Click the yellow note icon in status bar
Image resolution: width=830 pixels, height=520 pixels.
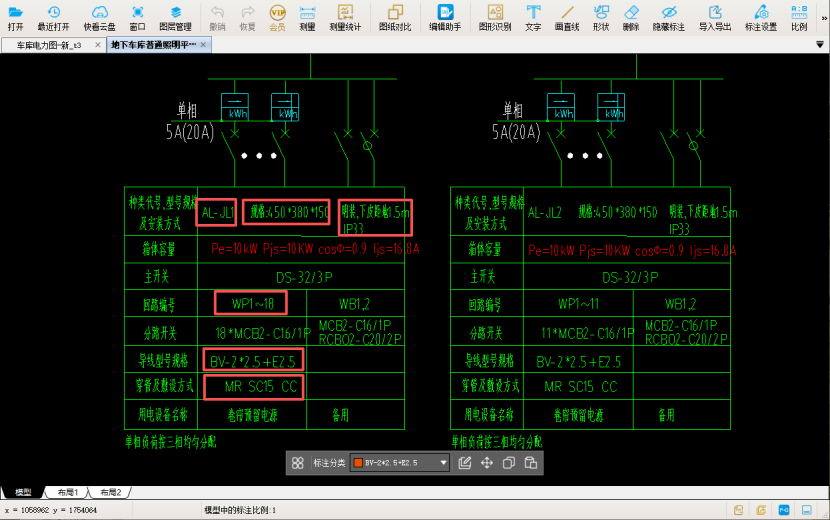(738, 510)
